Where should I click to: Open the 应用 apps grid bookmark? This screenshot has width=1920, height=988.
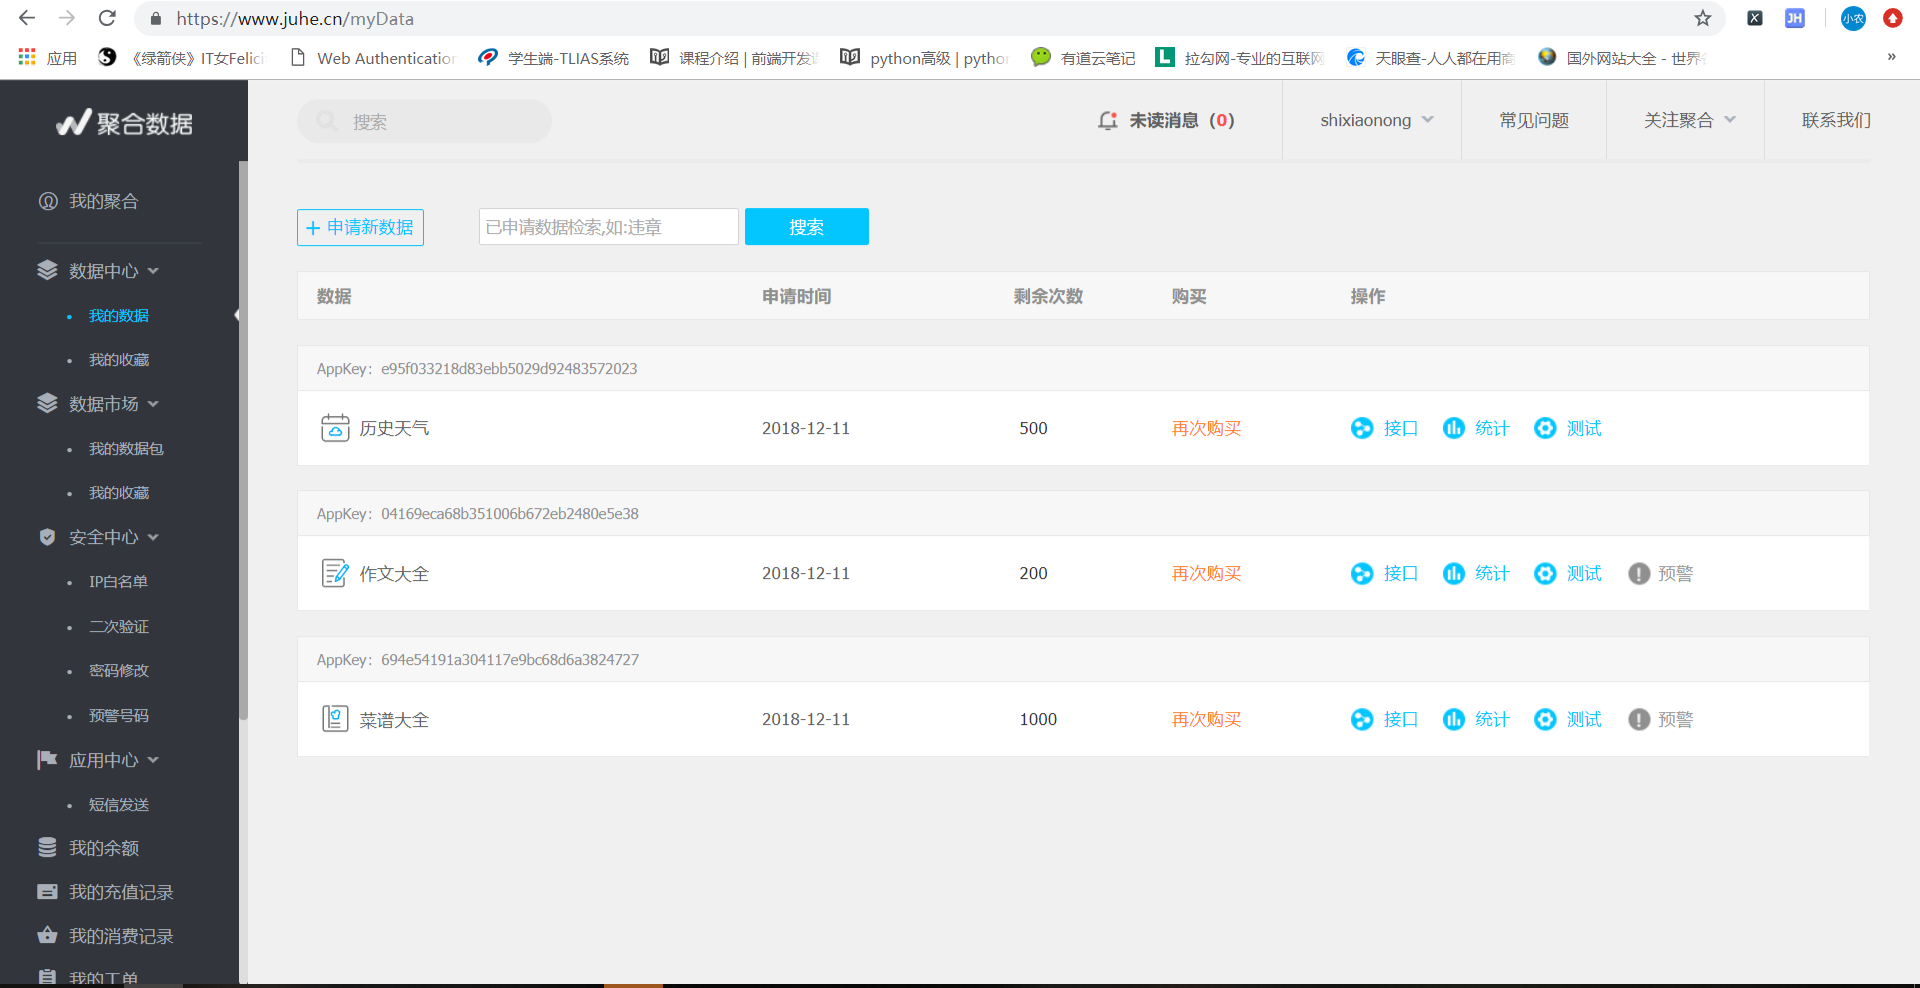click(47, 58)
